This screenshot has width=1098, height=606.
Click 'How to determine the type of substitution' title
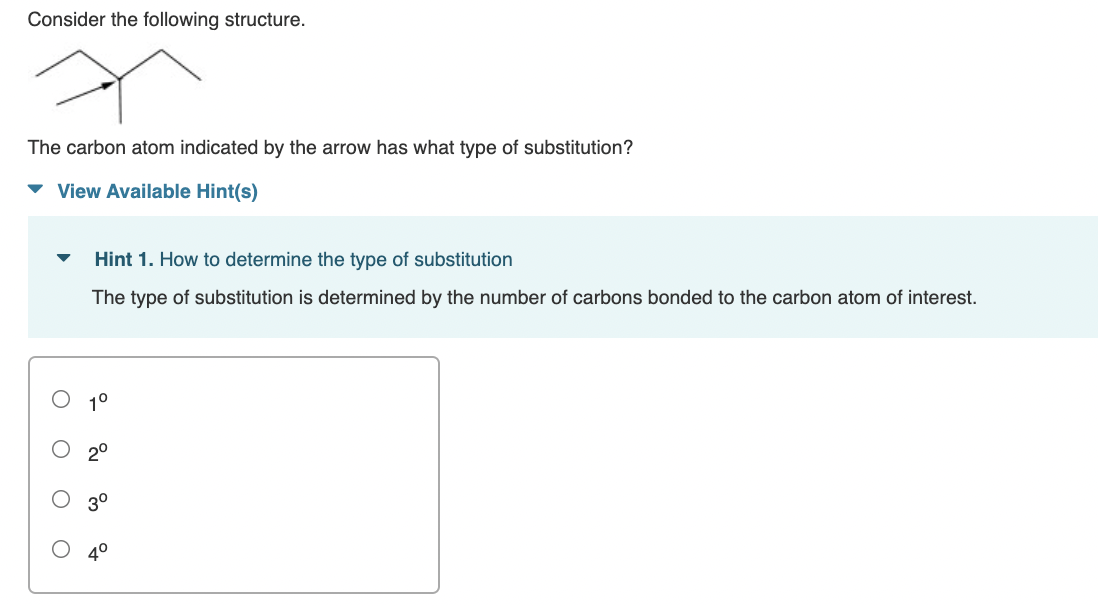click(x=336, y=260)
